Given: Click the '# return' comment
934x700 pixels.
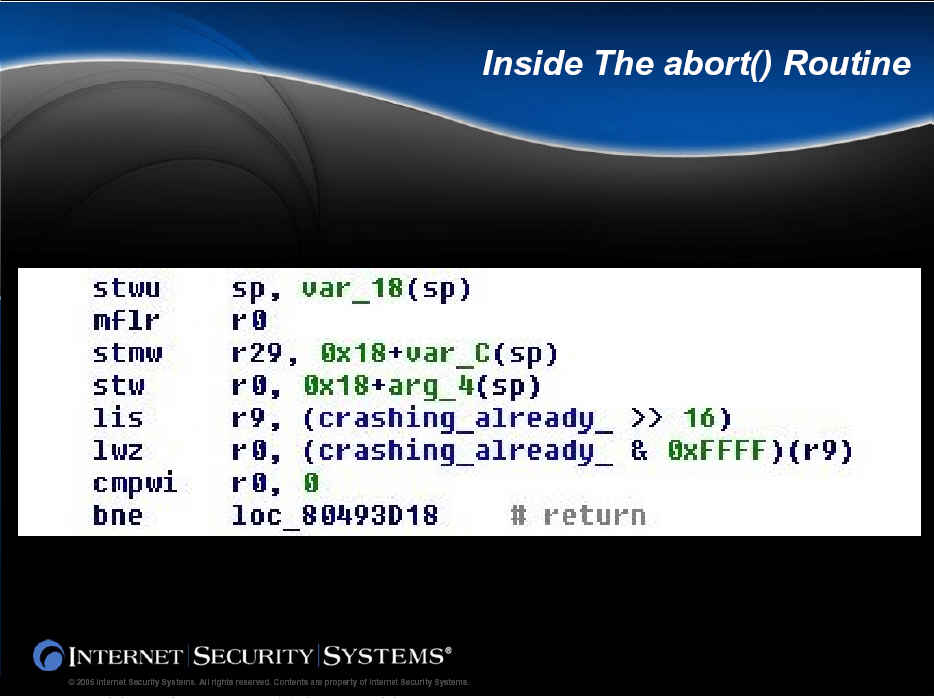Looking at the screenshot, I should tap(578, 515).
